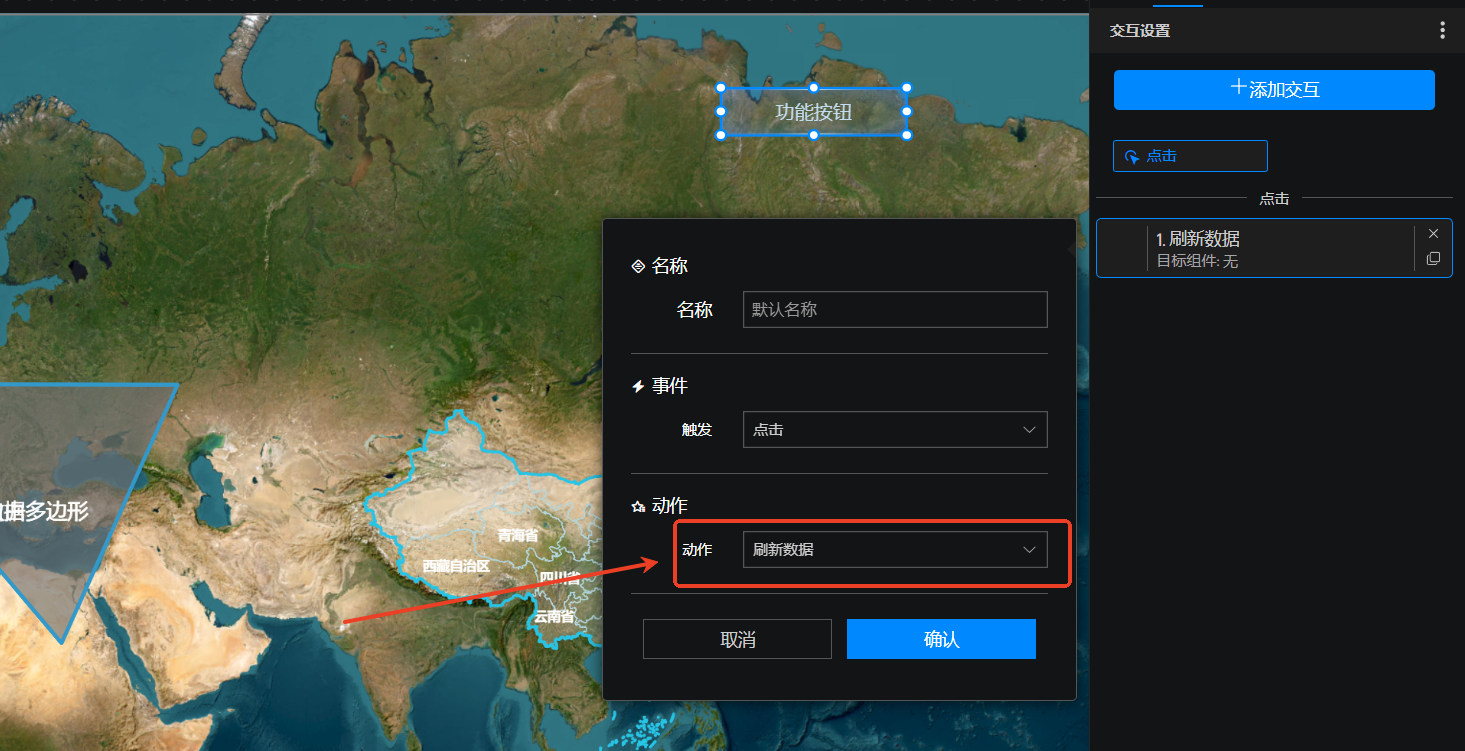This screenshot has height=751, width=1465.
Task: Open the 触发 dropdown showing 点击
Action: tap(894, 430)
